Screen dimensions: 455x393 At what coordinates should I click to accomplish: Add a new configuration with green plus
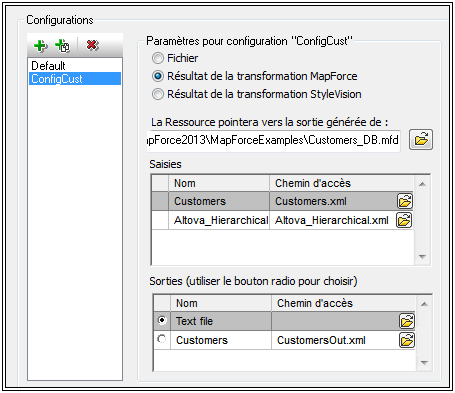point(41,46)
